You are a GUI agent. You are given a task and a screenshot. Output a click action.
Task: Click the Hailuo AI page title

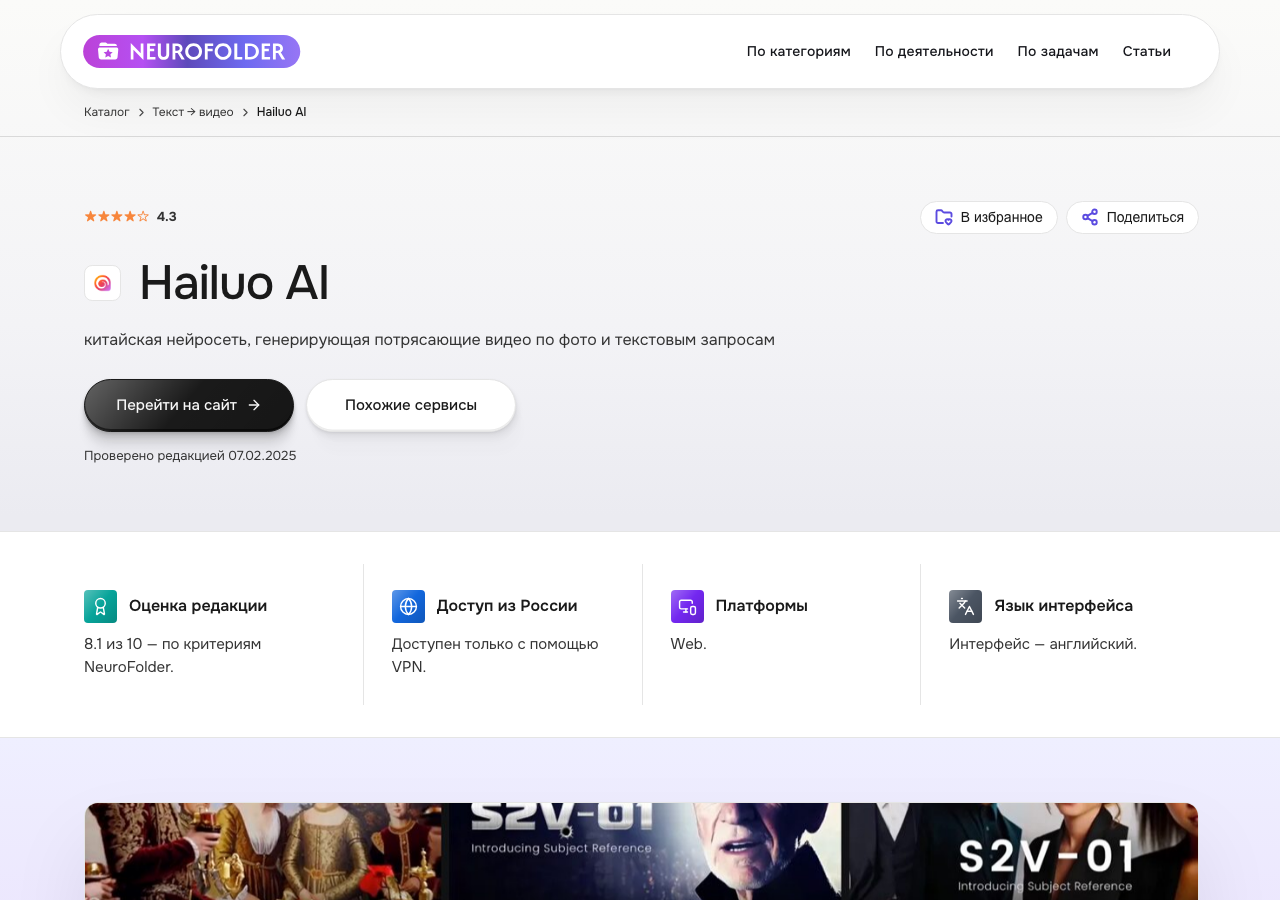point(234,283)
